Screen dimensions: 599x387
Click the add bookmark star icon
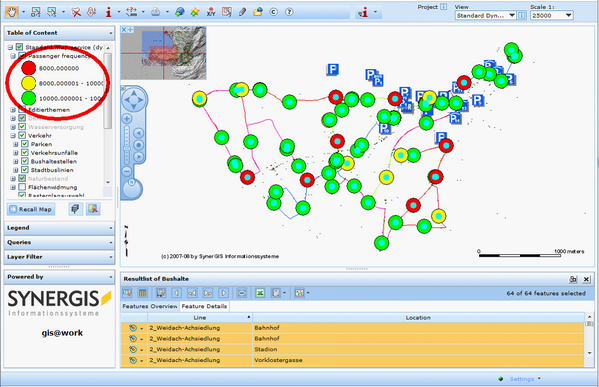[195, 12]
